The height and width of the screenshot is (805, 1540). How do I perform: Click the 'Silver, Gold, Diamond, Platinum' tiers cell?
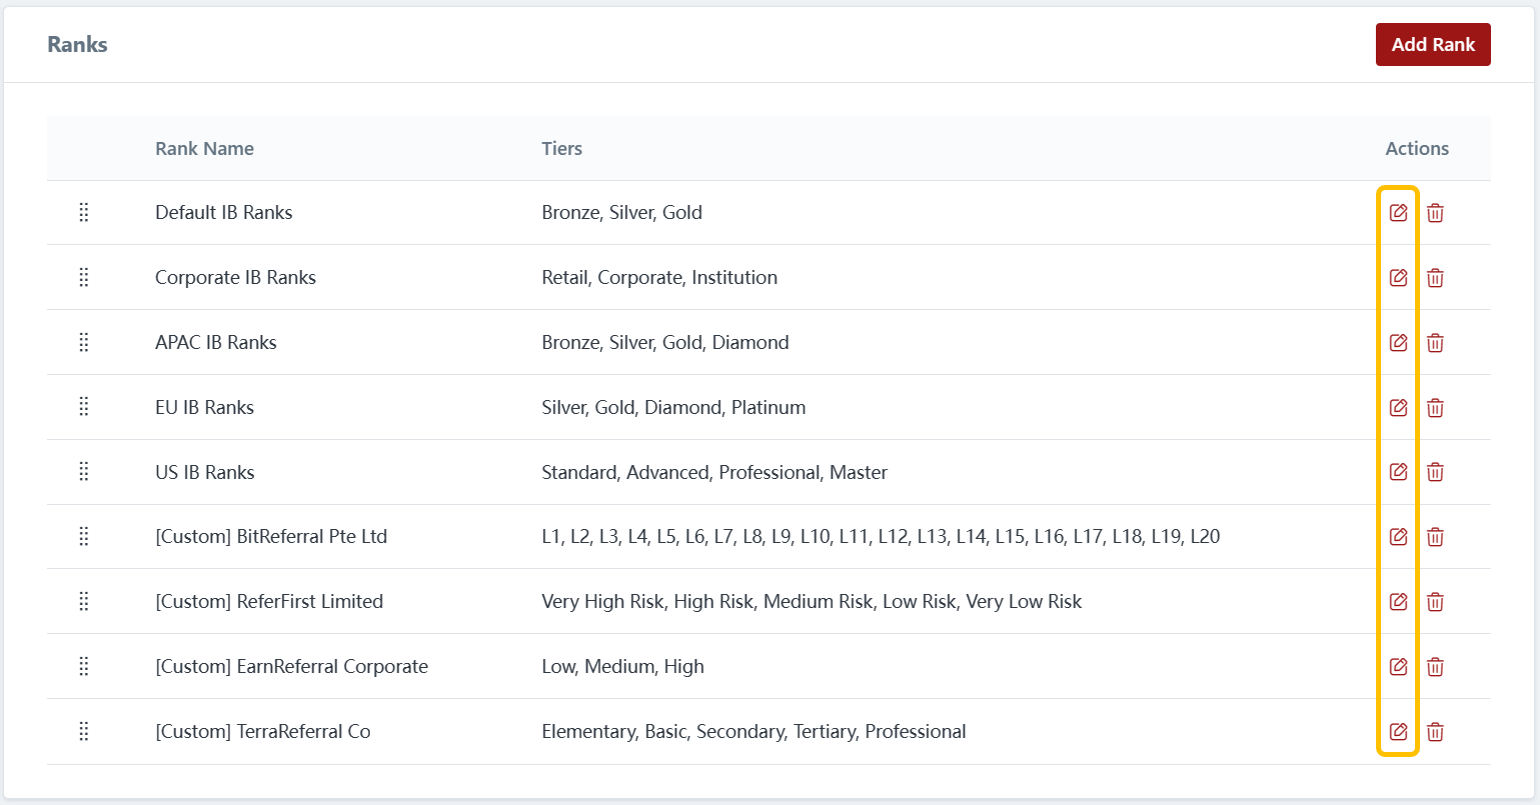pyautogui.click(x=674, y=407)
